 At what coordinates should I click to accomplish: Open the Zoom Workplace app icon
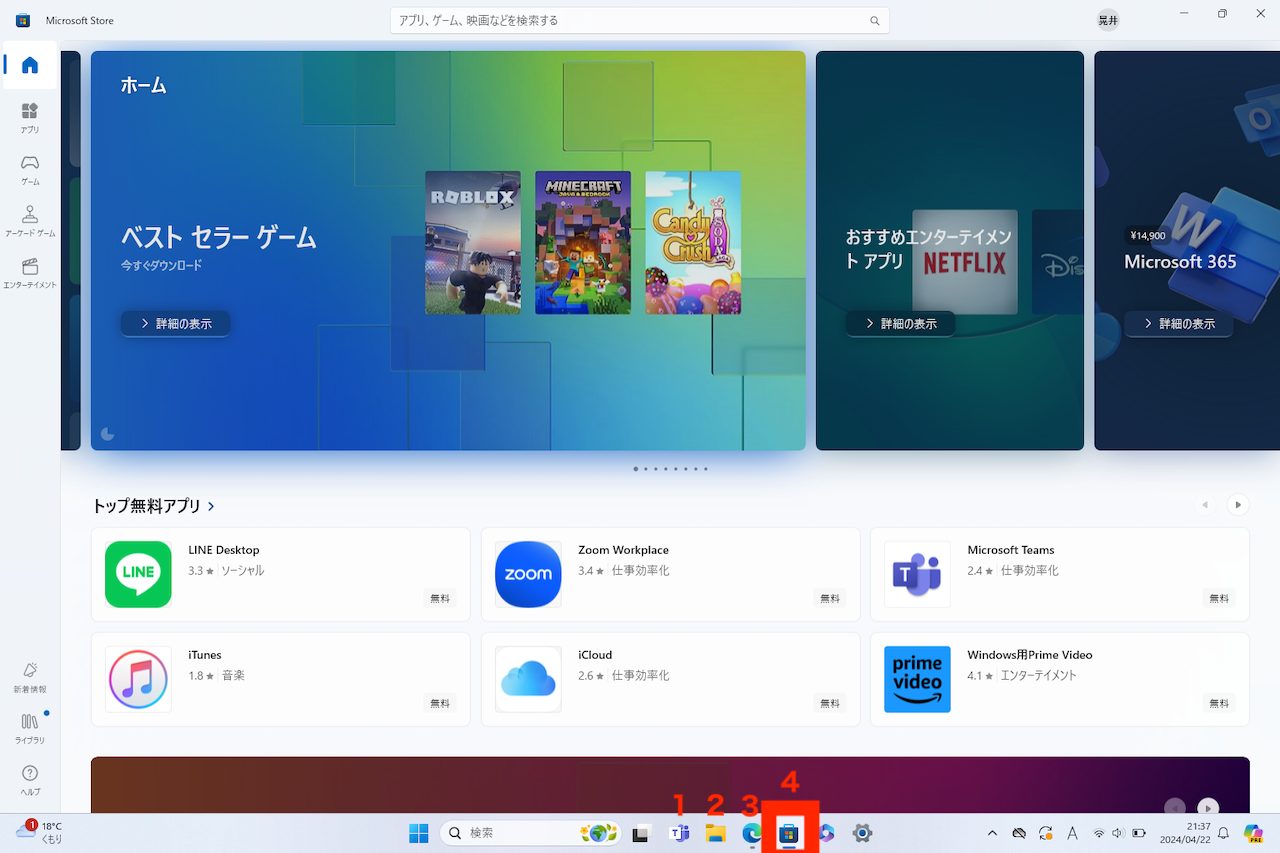(x=528, y=574)
